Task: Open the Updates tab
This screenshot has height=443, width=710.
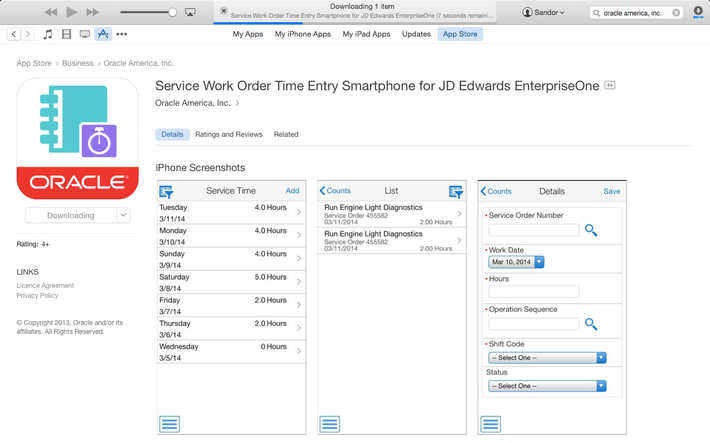Action: click(x=416, y=34)
